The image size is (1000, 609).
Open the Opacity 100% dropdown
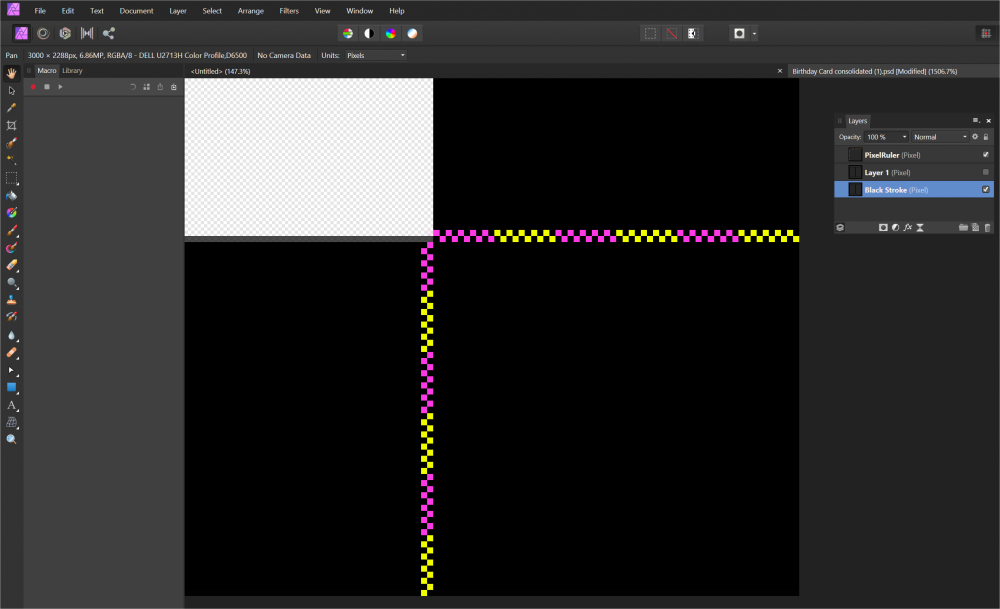coord(886,137)
